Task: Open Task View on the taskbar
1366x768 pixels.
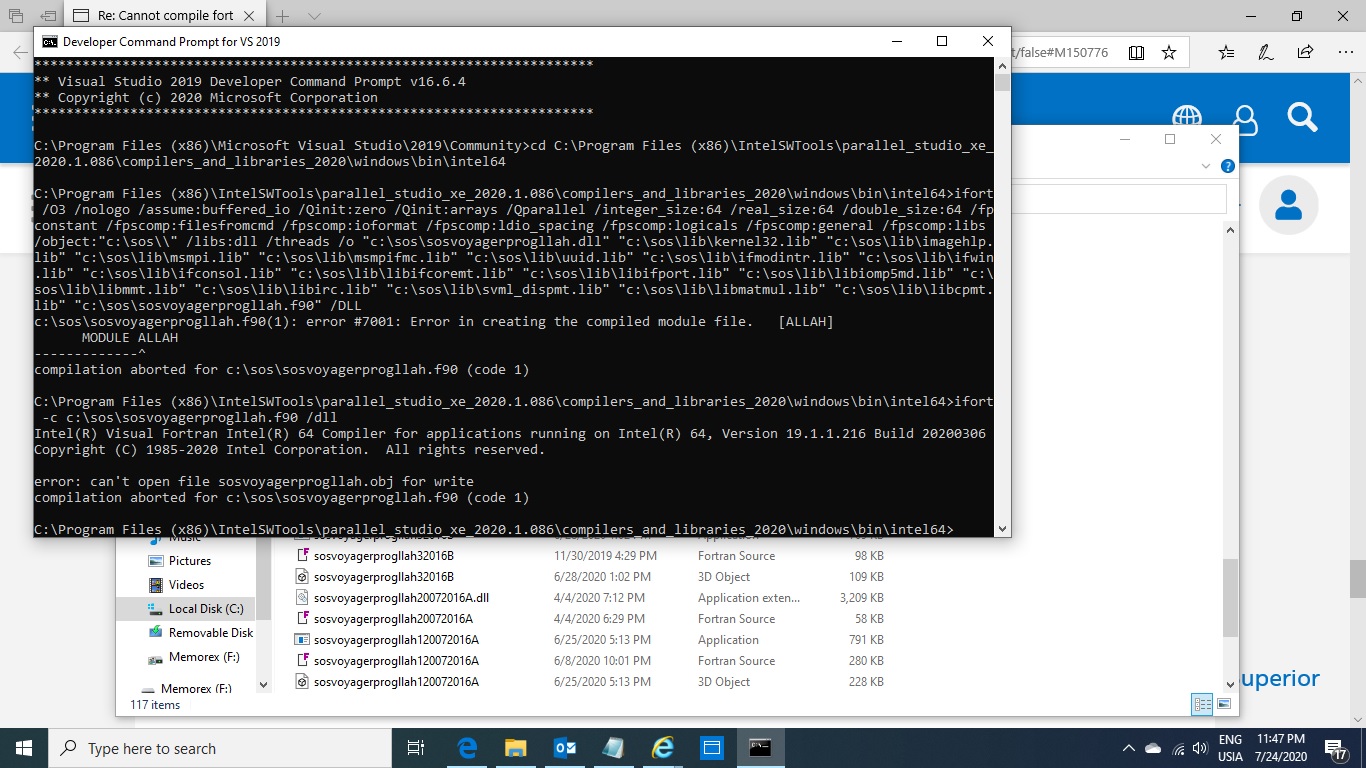Action: [416, 748]
